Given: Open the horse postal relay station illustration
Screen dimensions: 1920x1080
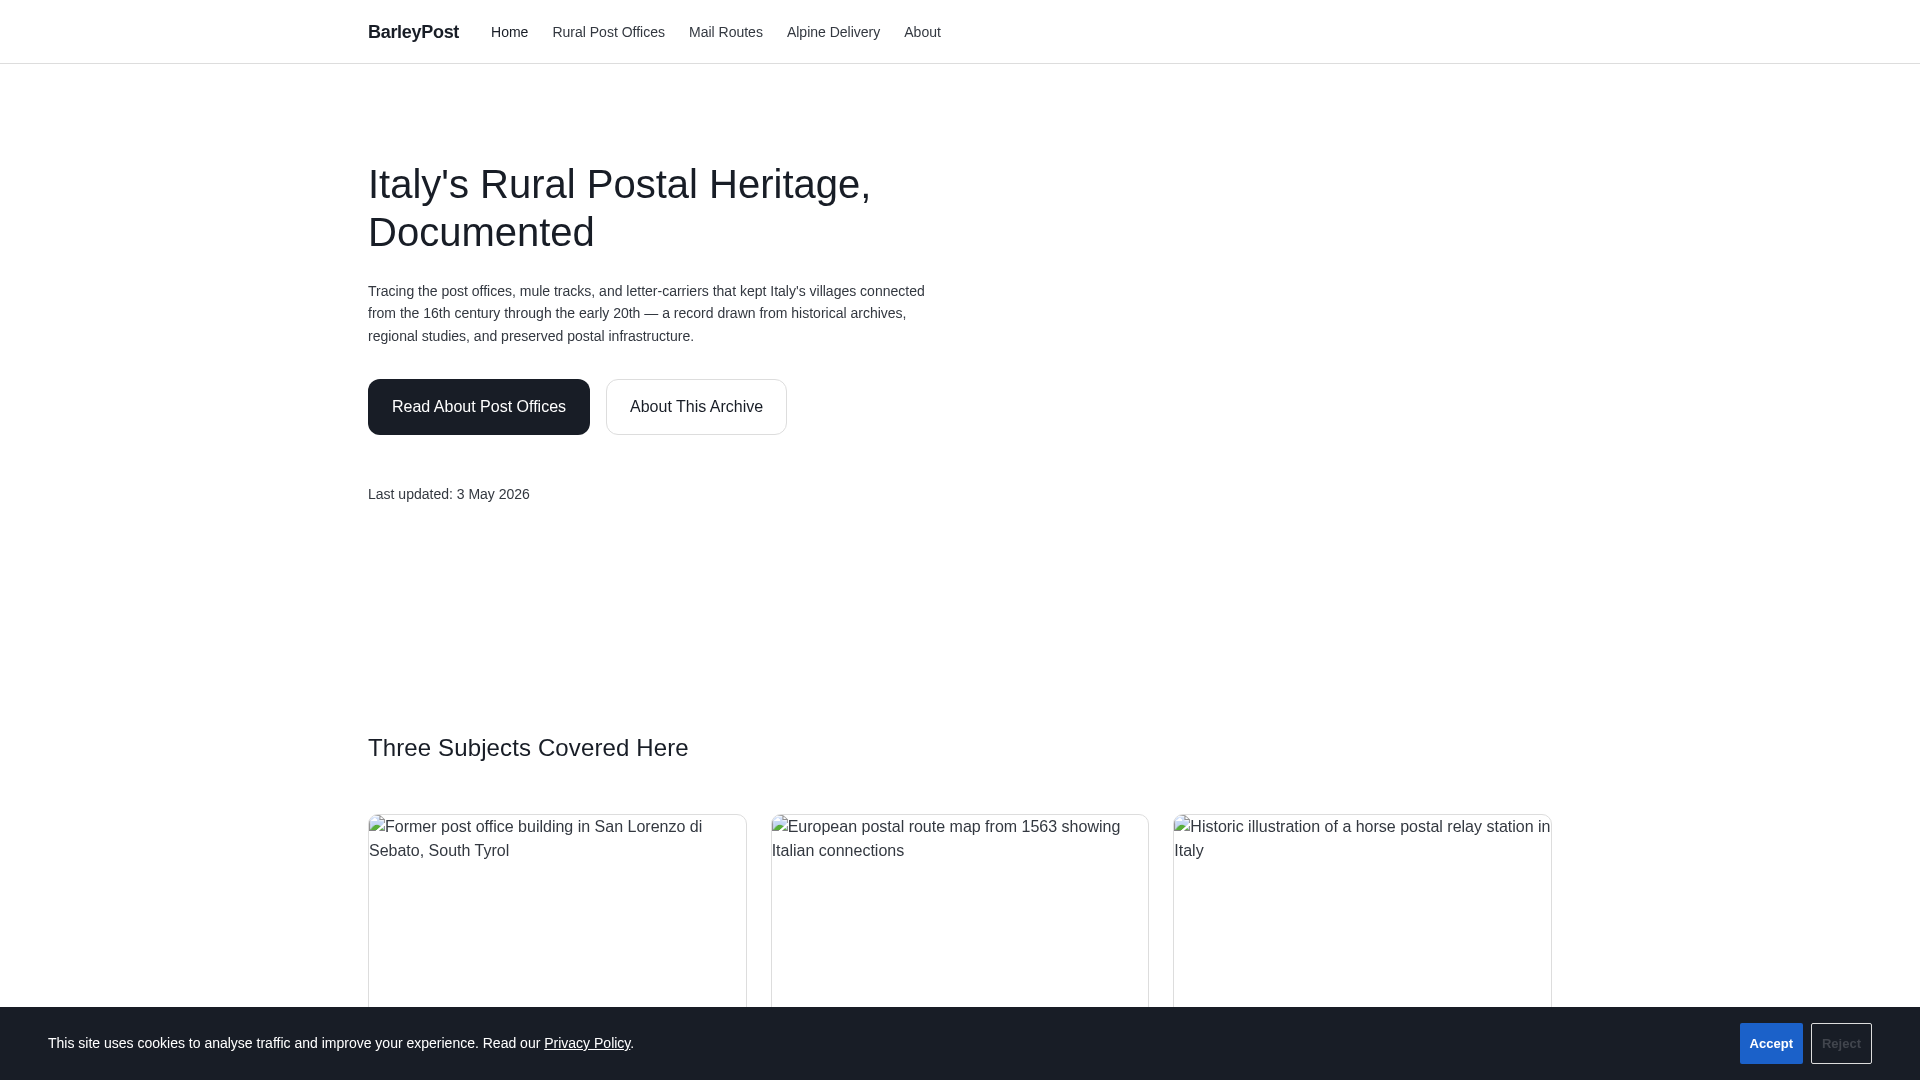Looking at the screenshot, I should click(1362, 911).
